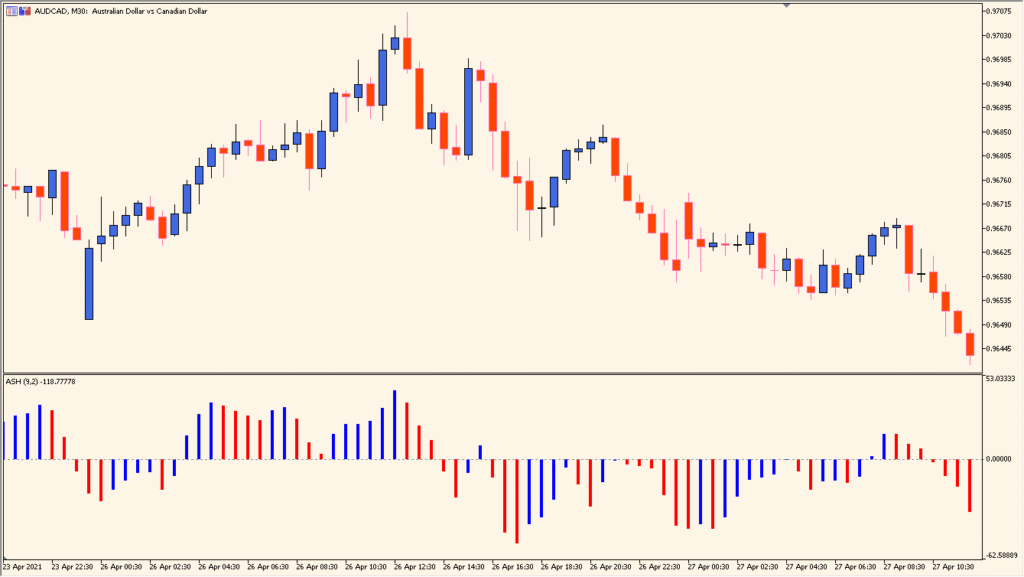
Task: Click the 27 Apr 04:30 time label
Action: (x=807, y=567)
